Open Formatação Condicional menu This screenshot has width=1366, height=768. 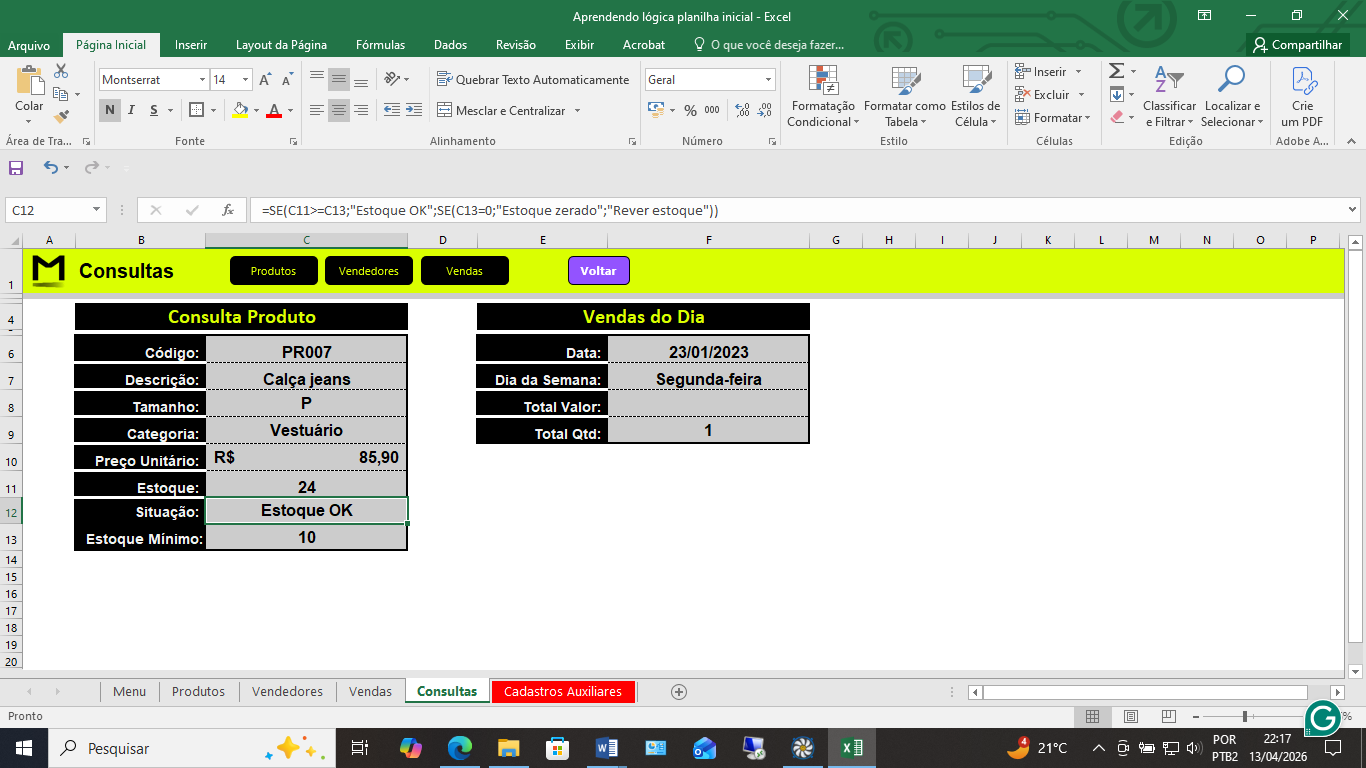pos(821,97)
